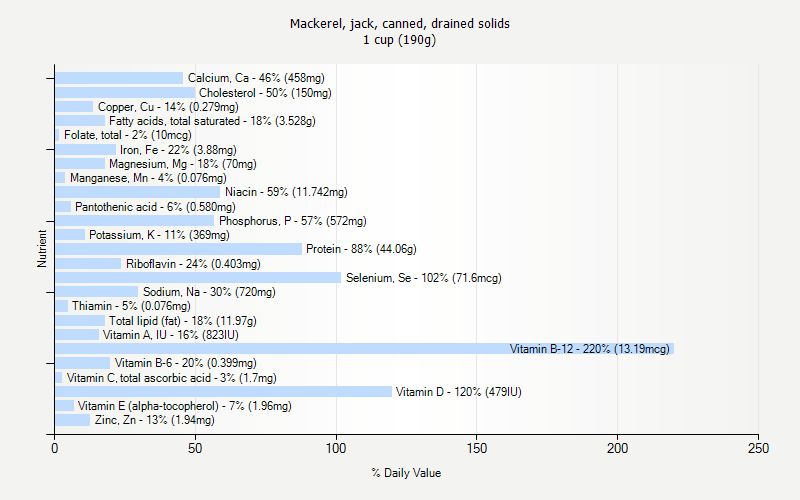The image size is (800, 500).
Task: Click the '200' x-axis tick label
Action: click(617, 448)
